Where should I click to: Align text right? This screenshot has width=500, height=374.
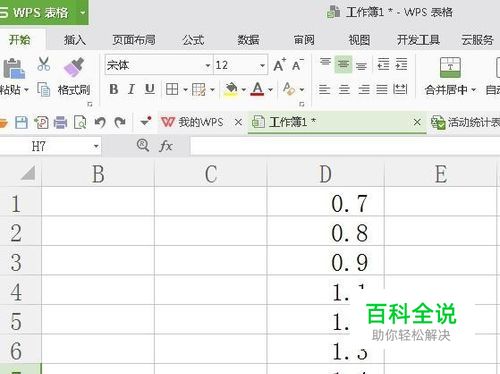tap(364, 89)
